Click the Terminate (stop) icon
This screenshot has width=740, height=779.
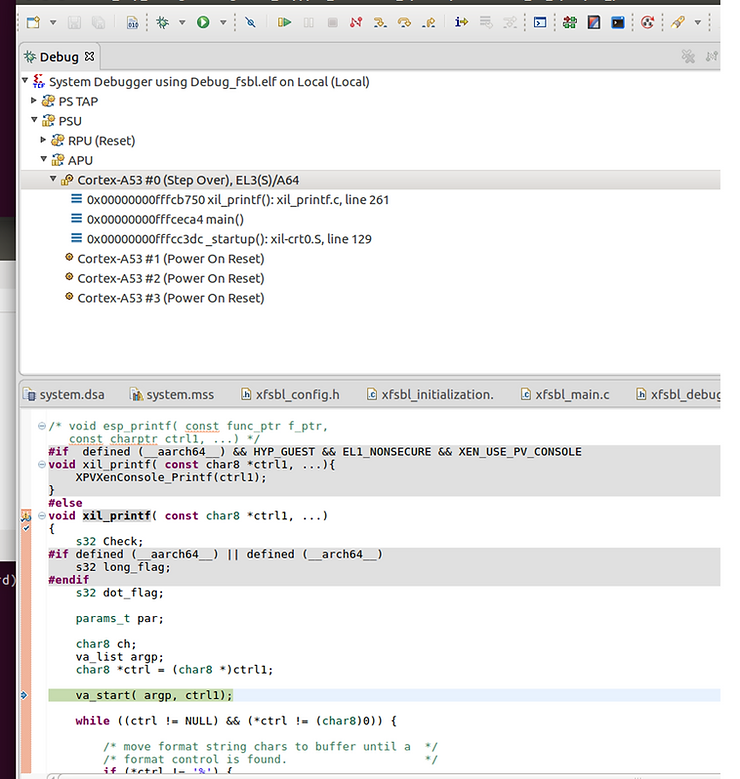click(332, 22)
